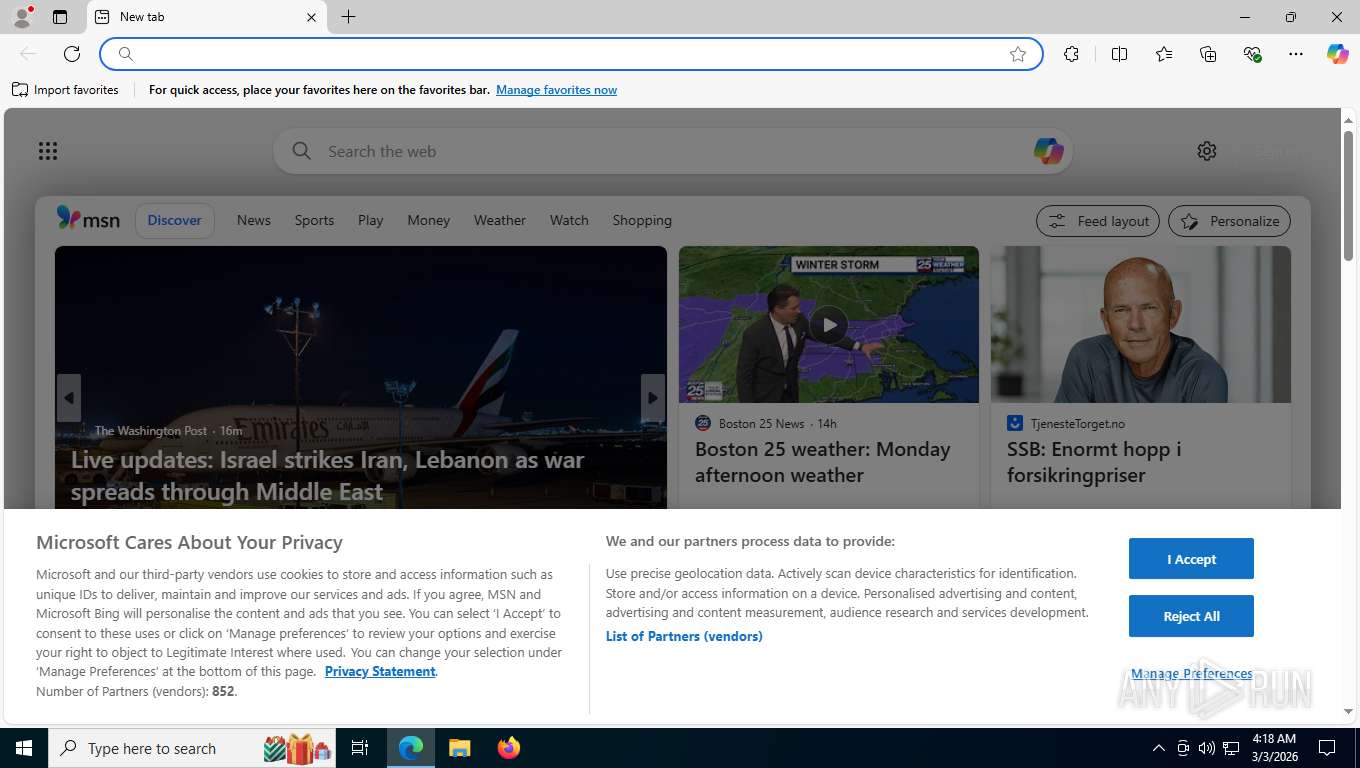
Task: Switch to the News tab
Action: (254, 220)
